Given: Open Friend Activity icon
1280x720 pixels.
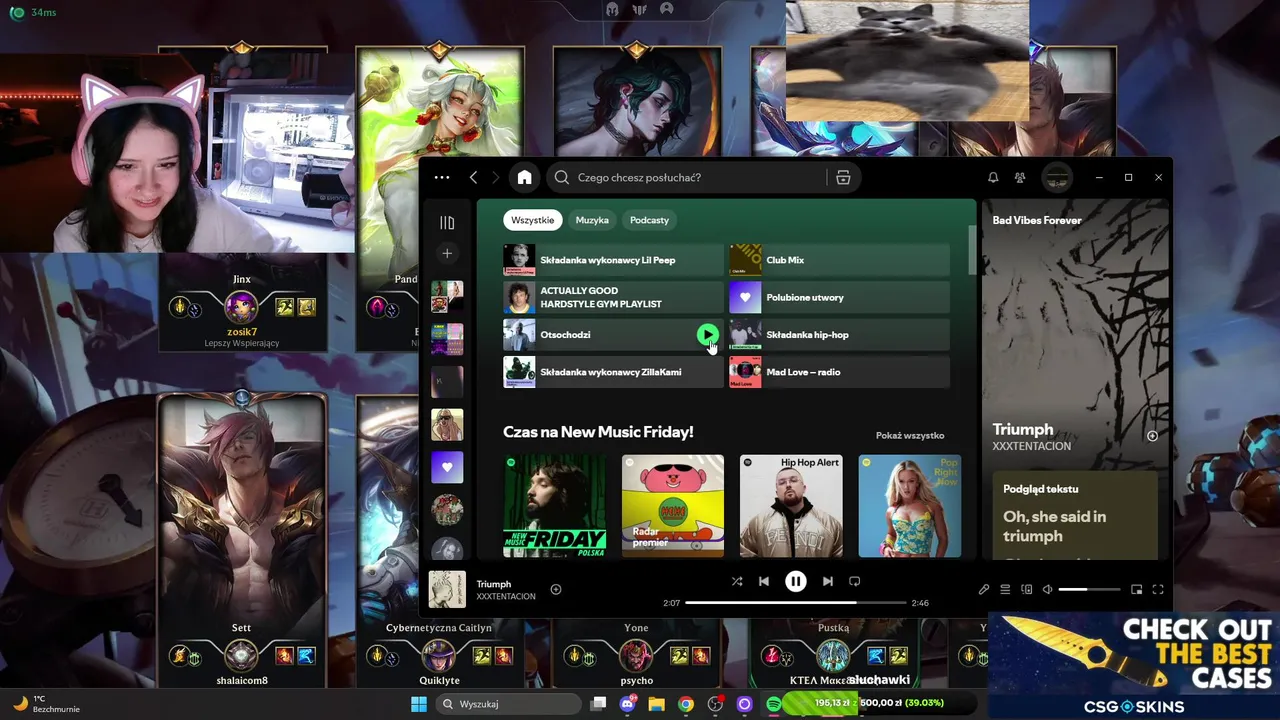Looking at the screenshot, I should point(1020,177).
